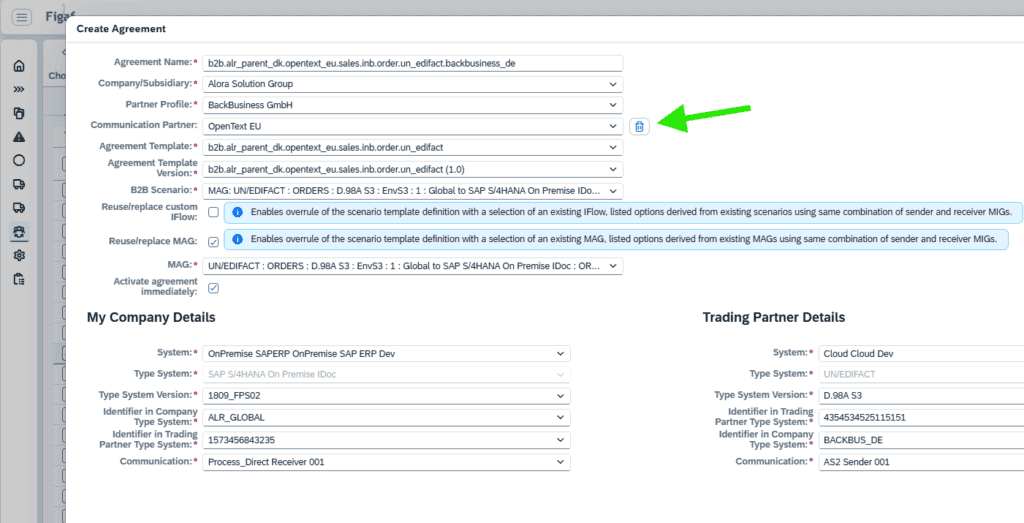Go to the Home icon in sidebar
The width and height of the screenshot is (1024, 523).
(x=19, y=66)
